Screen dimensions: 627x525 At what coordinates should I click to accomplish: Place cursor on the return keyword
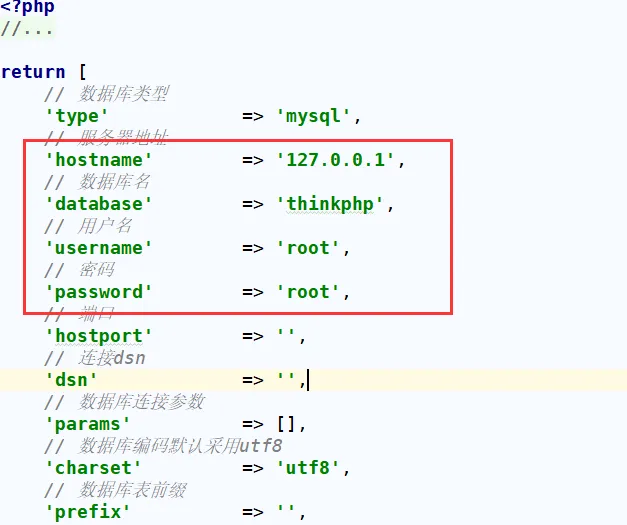pyautogui.click(x=33, y=72)
